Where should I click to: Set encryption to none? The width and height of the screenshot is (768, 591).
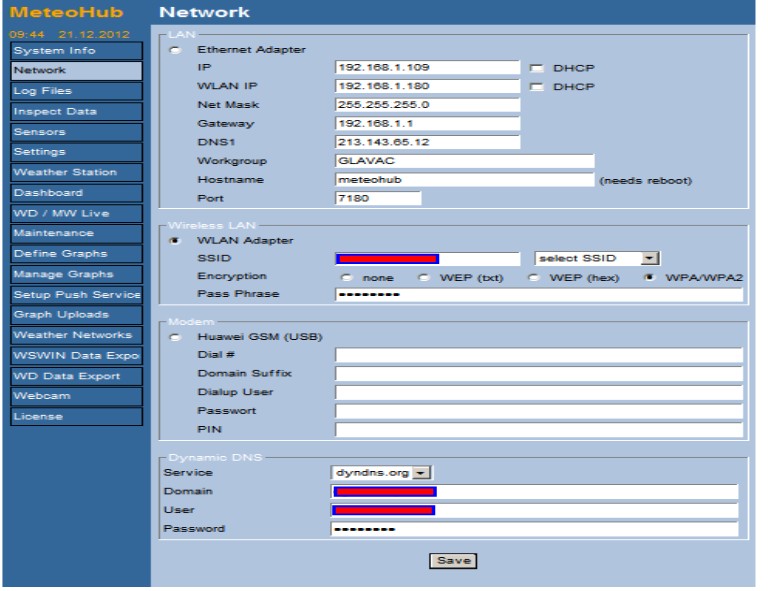click(x=347, y=276)
